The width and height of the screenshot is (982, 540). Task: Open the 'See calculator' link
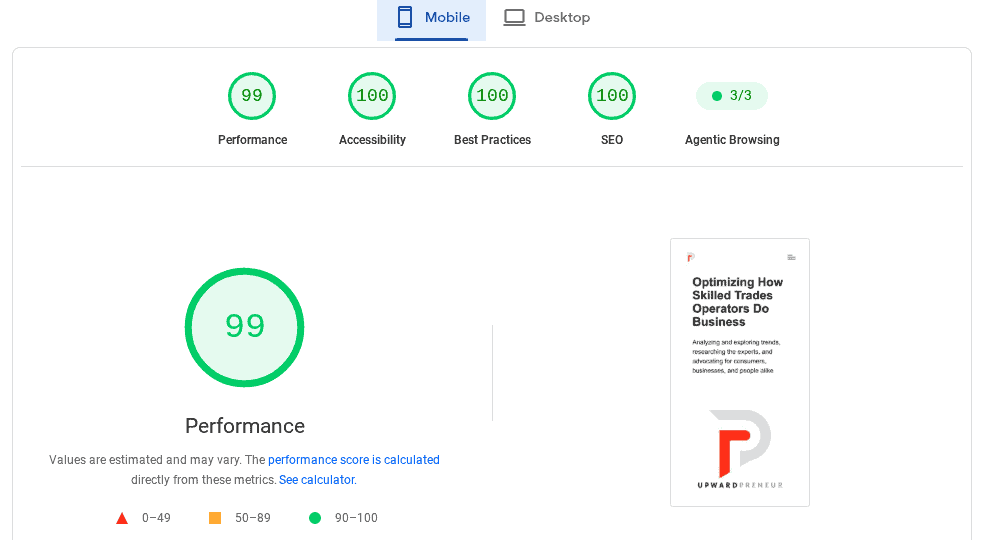317,480
